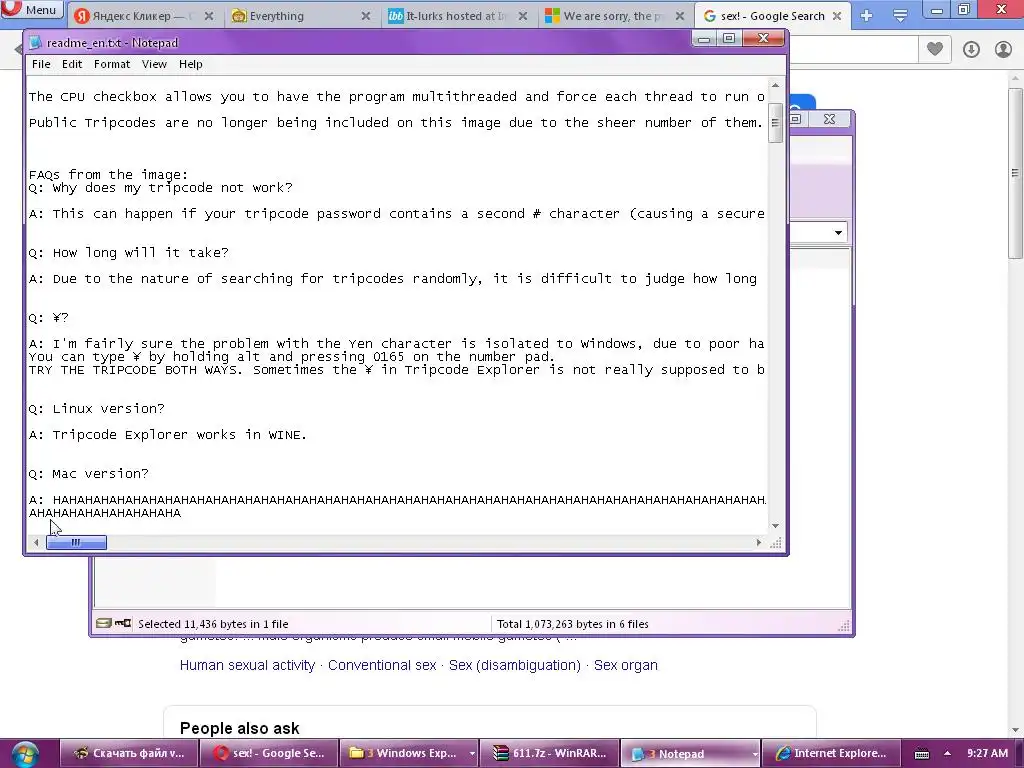1024x768 pixels.
Task: Switch to 611.7z - WinRAR taskbar button
Action: (x=549, y=753)
